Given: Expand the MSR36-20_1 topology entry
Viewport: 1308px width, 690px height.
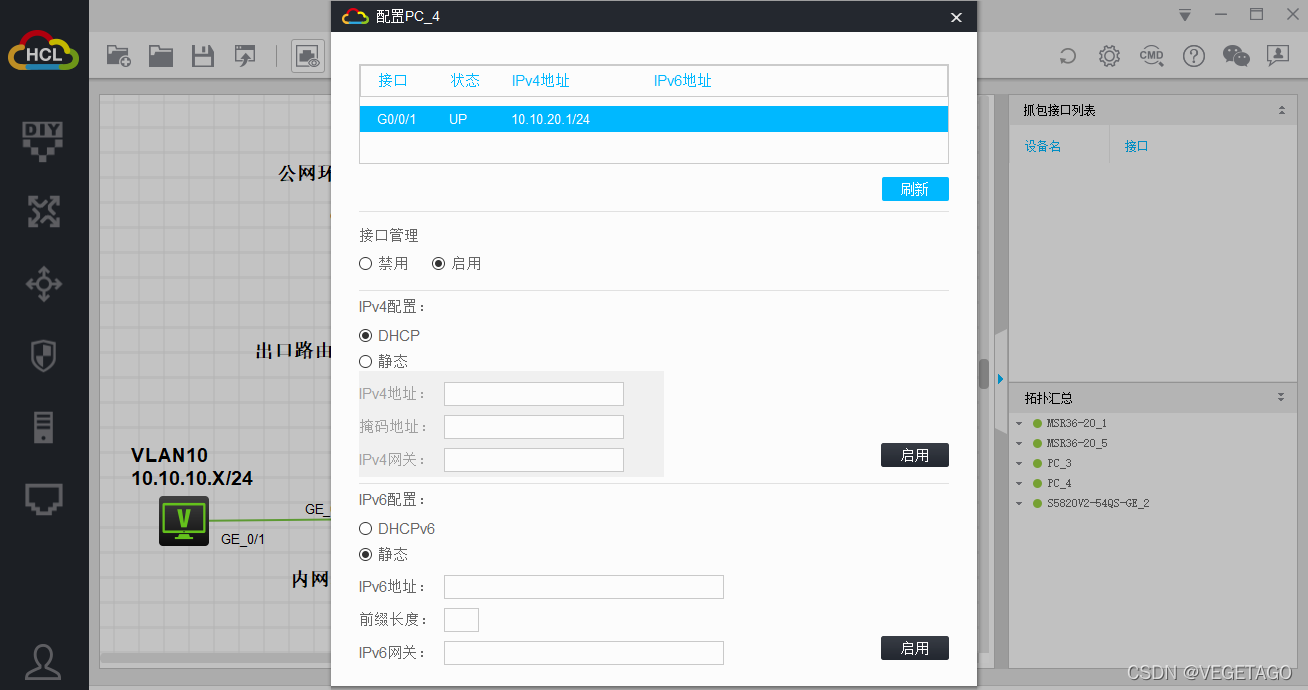Looking at the screenshot, I should pyautogui.click(x=1019, y=424).
